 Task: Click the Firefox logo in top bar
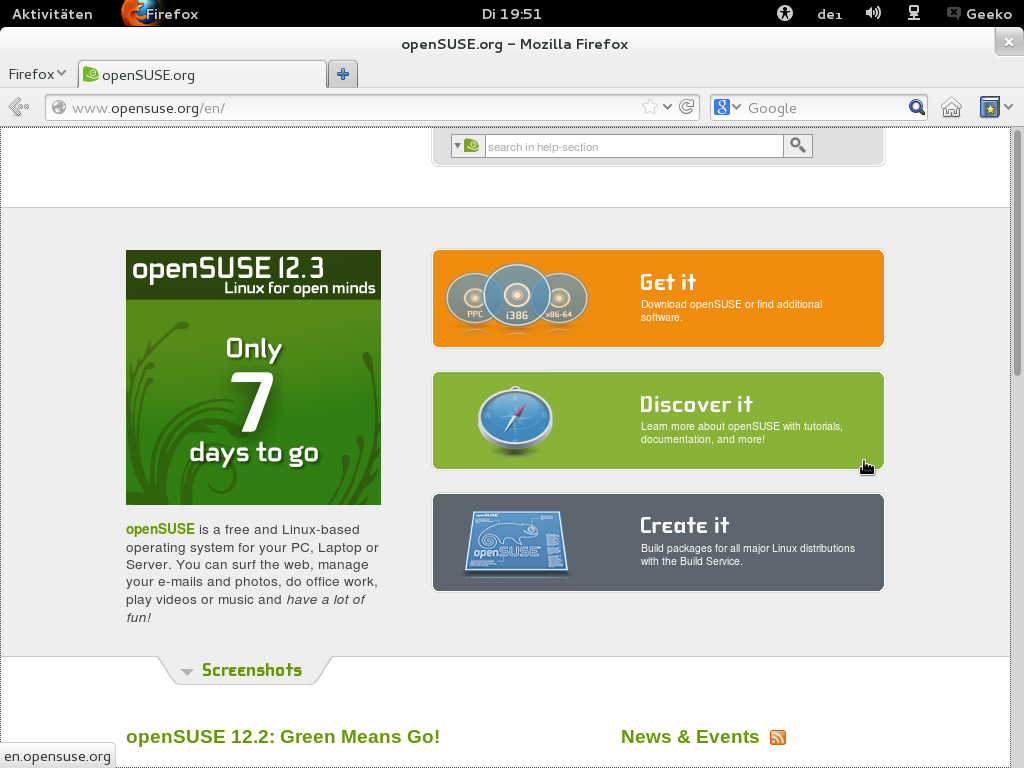(138, 13)
